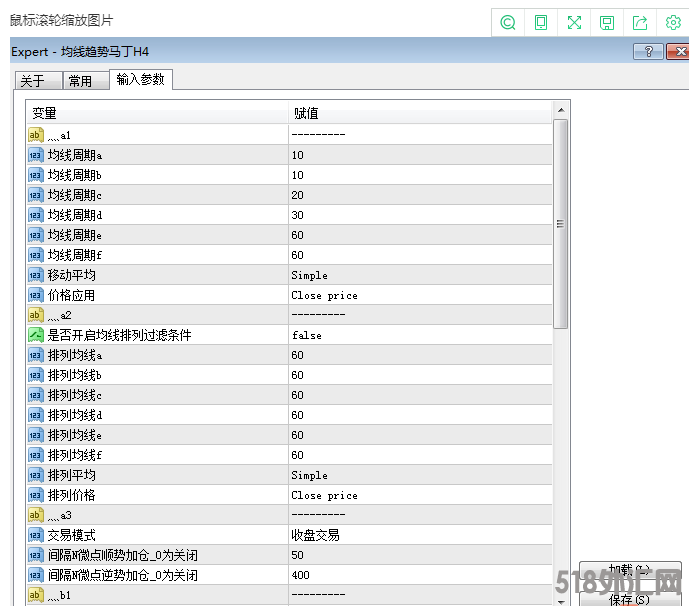Click the share export icon in viewer toolbar
Screen dimensions: 689x606
[x=640, y=22]
